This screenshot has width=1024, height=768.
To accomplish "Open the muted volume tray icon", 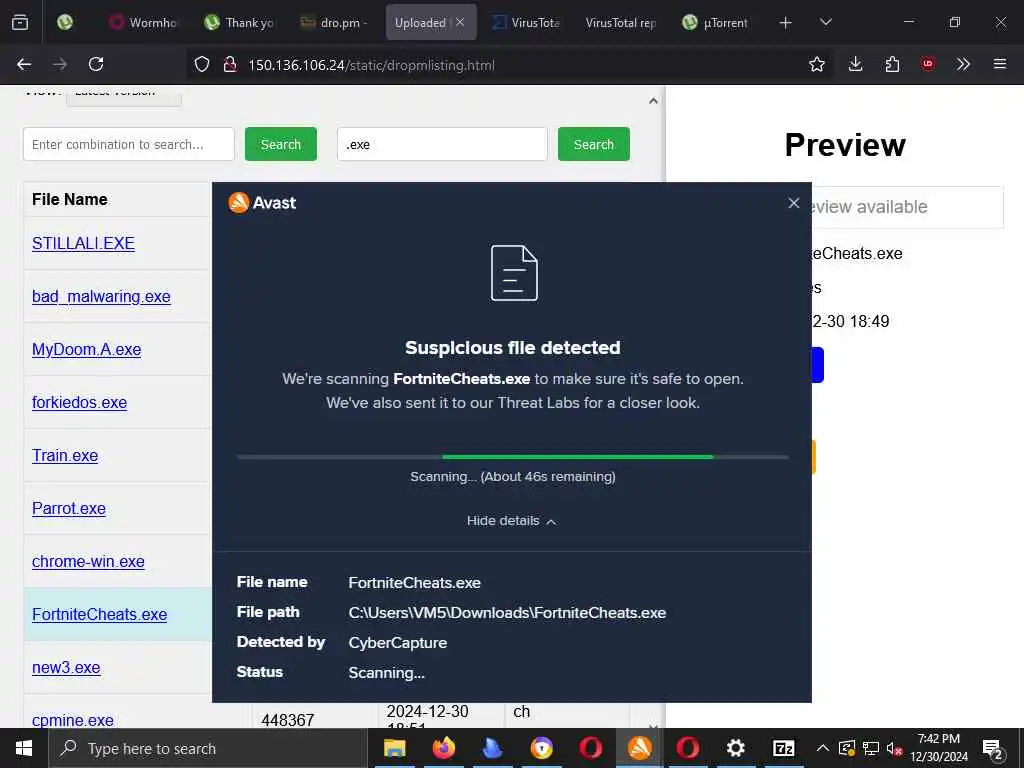I will point(895,748).
